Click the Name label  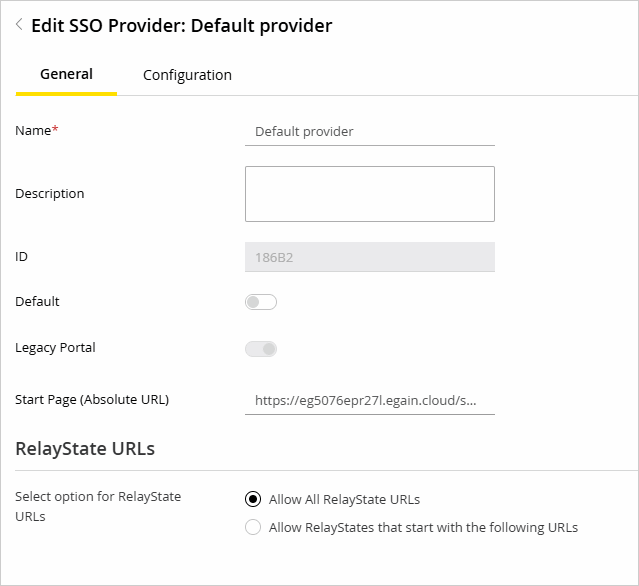(37, 130)
